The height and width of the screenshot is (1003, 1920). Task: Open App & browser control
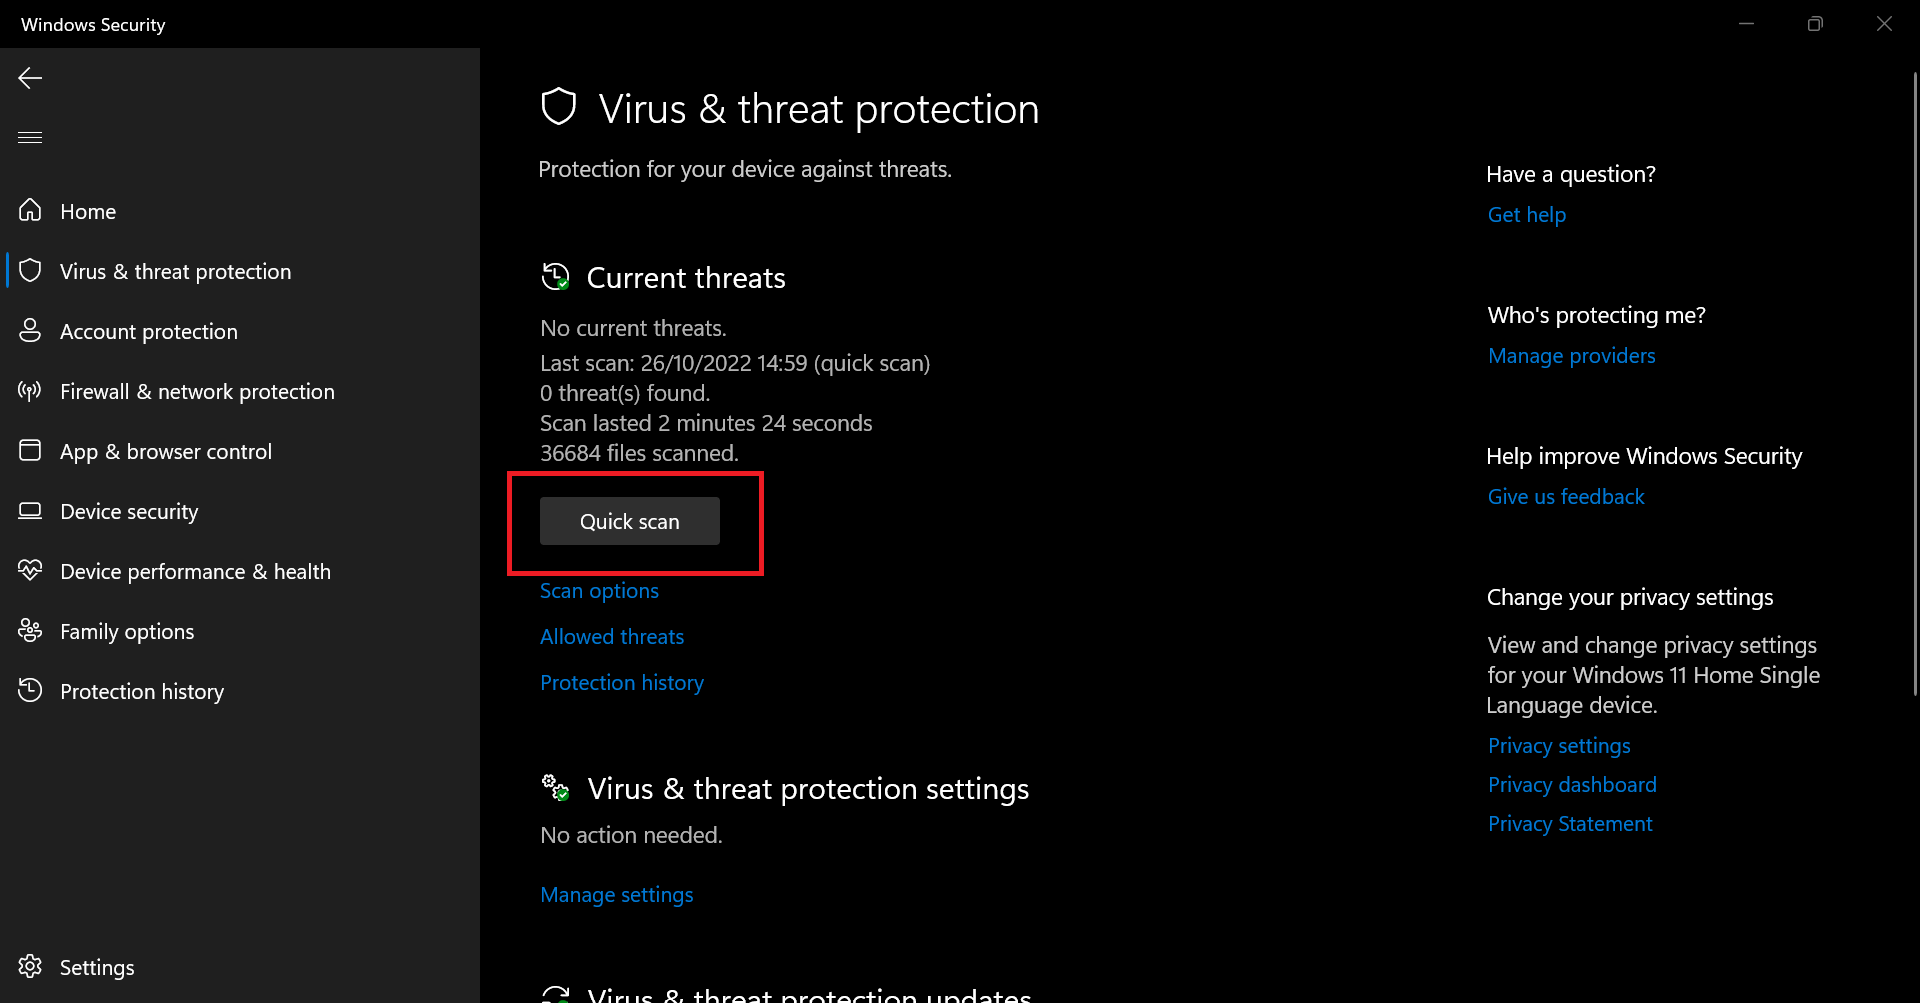pos(166,451)
